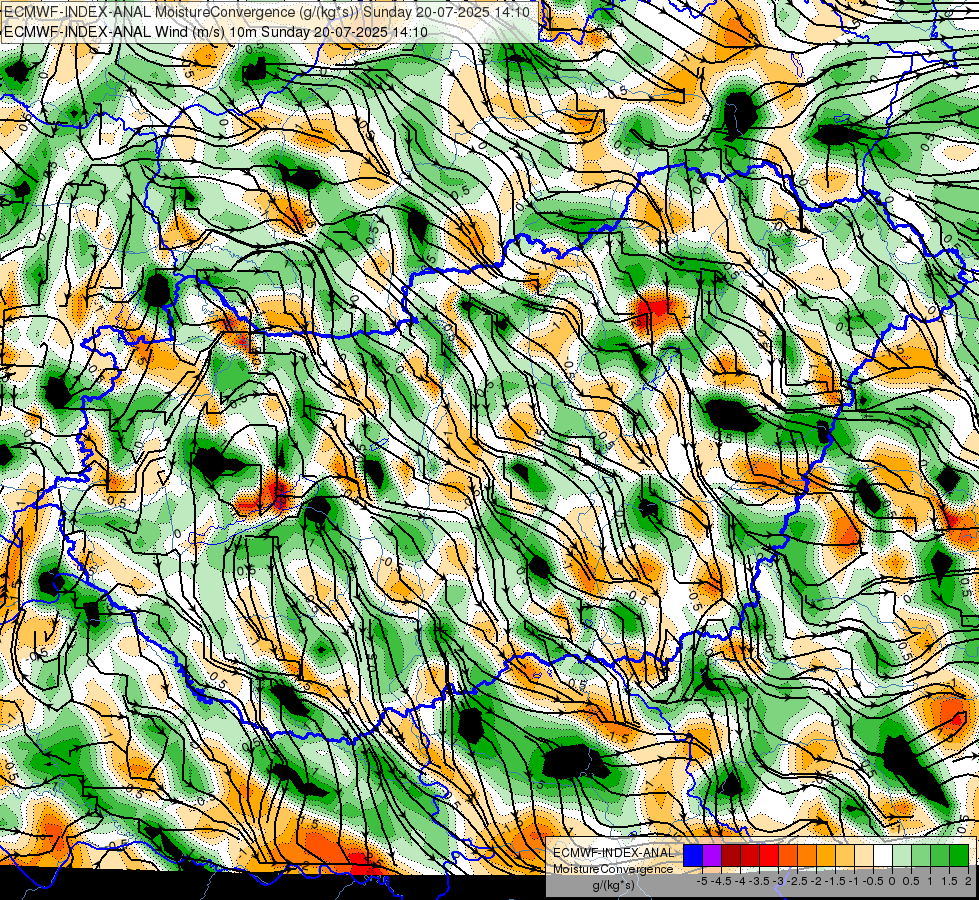Click the MoistureConvergence label in the legend
This screenshot has width=979, height=900.
pos(613,869)
